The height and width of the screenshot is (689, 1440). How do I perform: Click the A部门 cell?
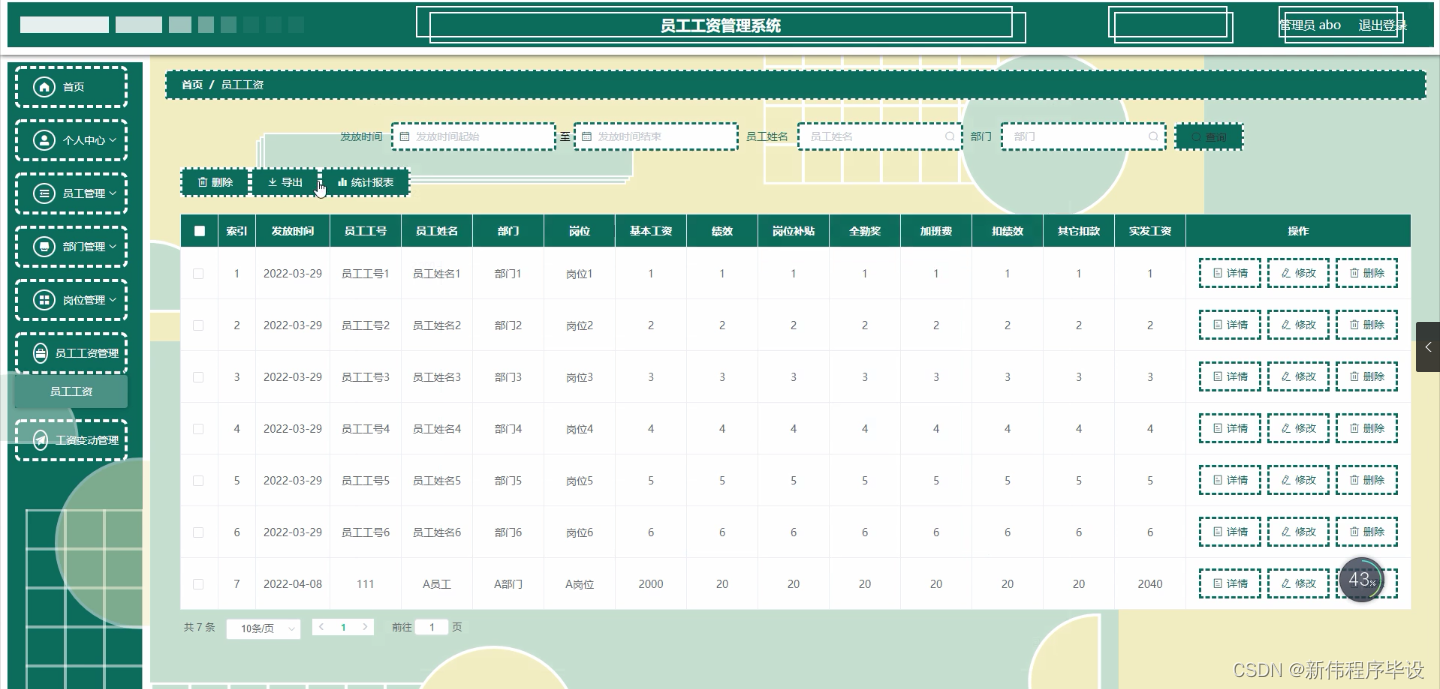[508, 584]
